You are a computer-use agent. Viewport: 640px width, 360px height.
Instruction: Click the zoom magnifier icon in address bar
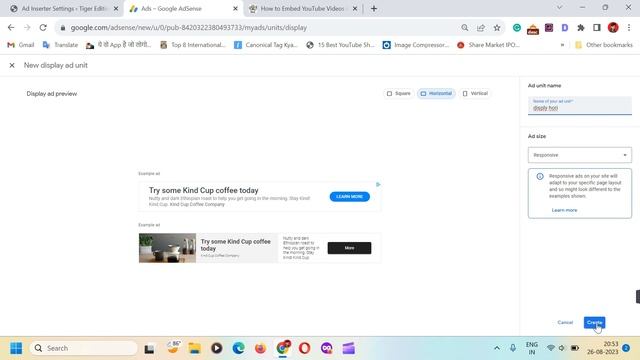(x=464, y=27)
